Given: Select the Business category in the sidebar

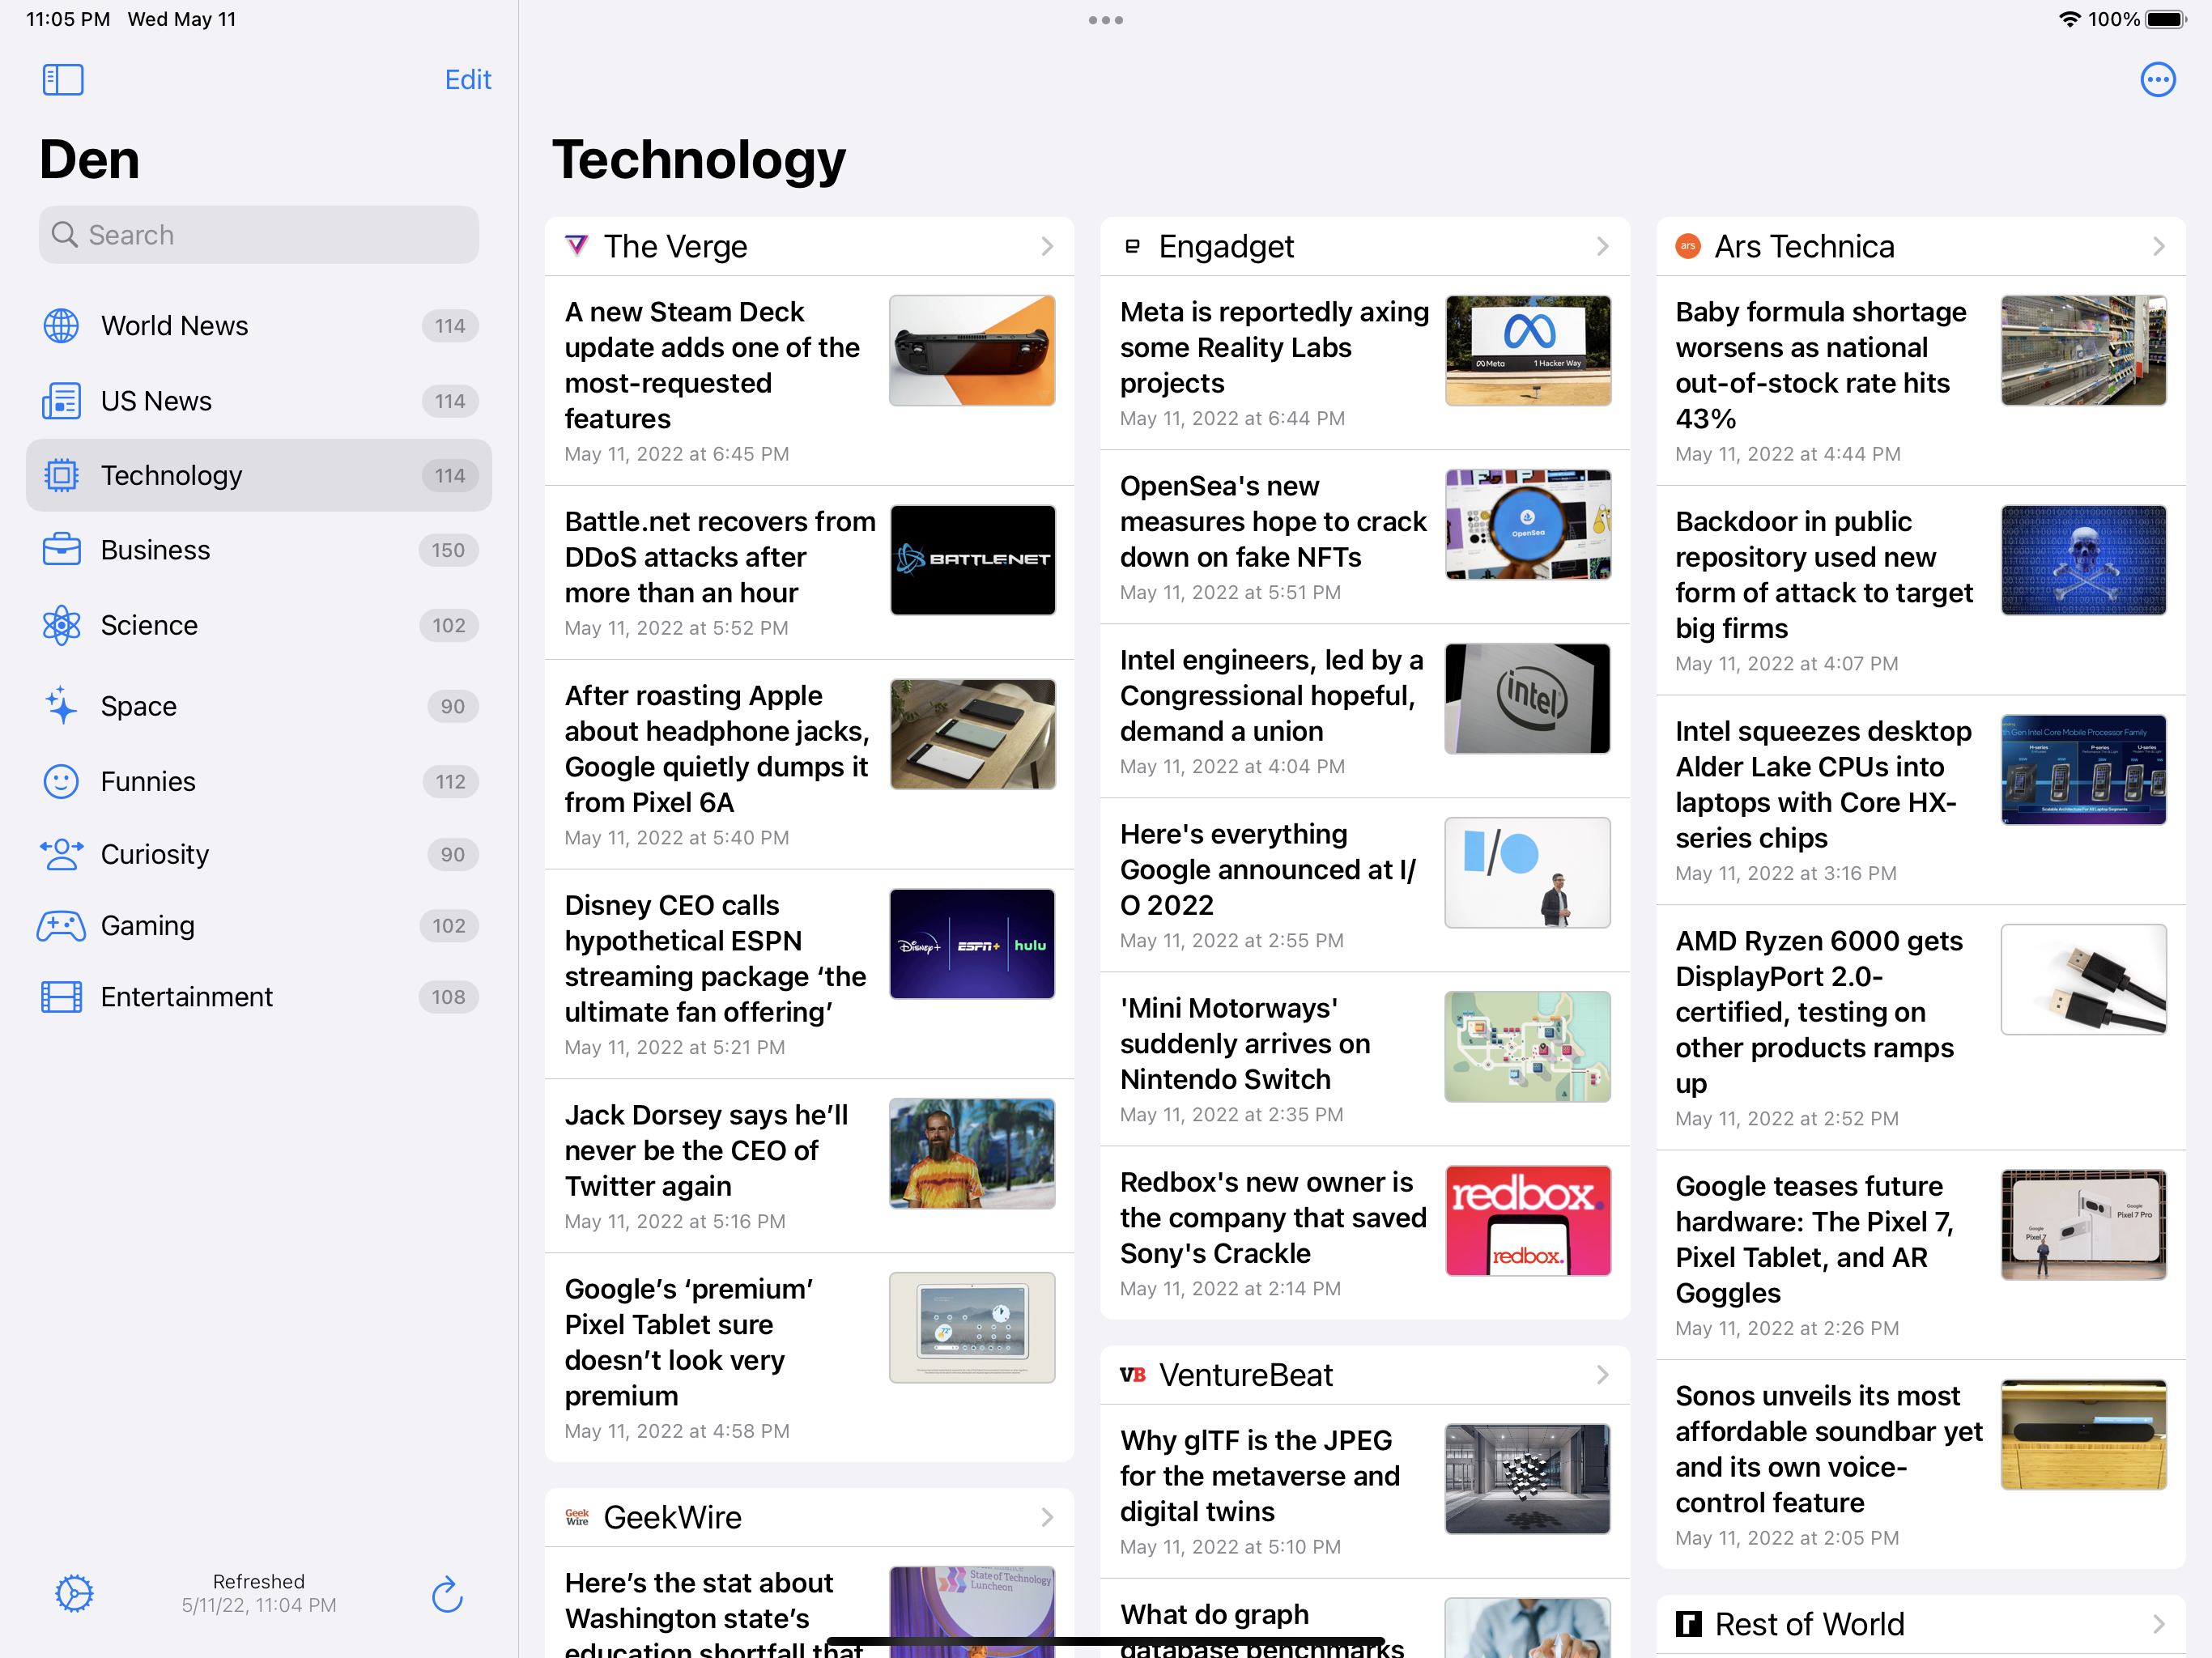Looking at the screenshot, I should pos(155,549).
